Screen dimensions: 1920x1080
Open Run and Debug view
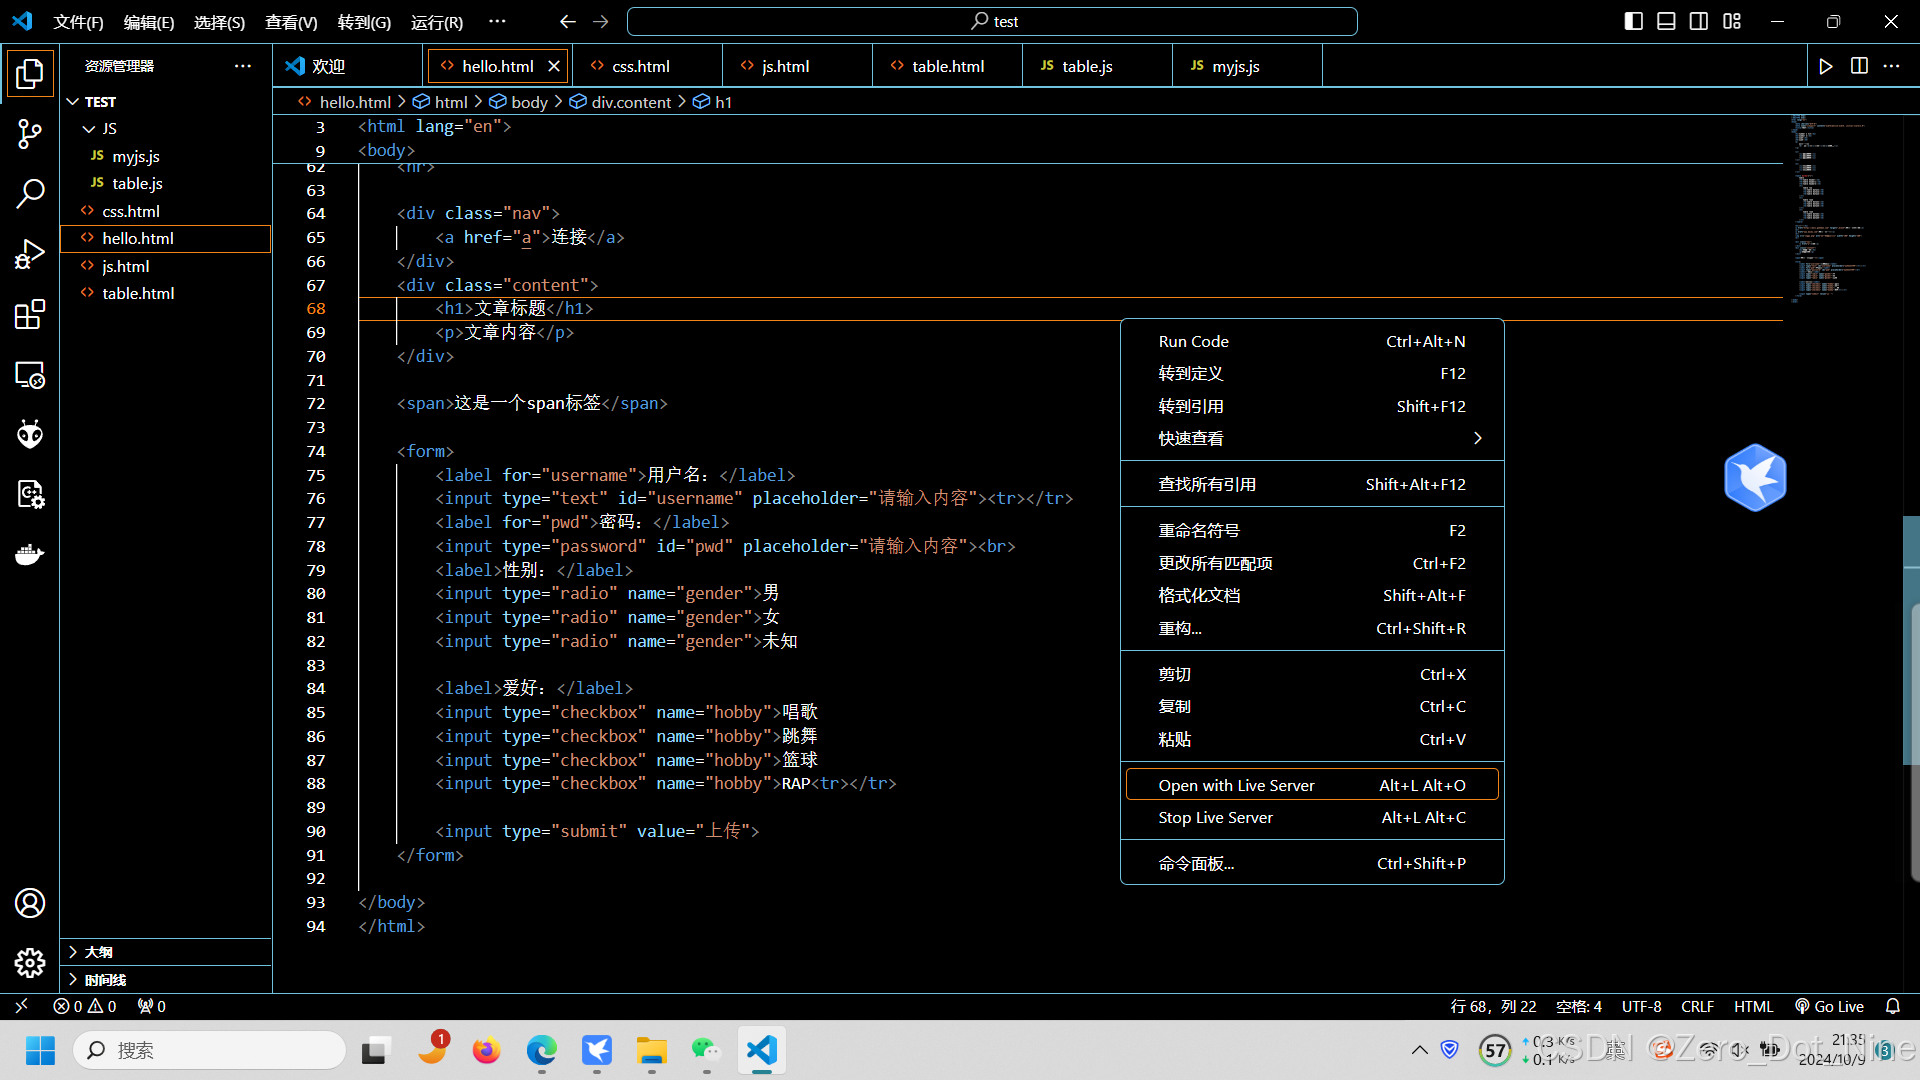30,254
